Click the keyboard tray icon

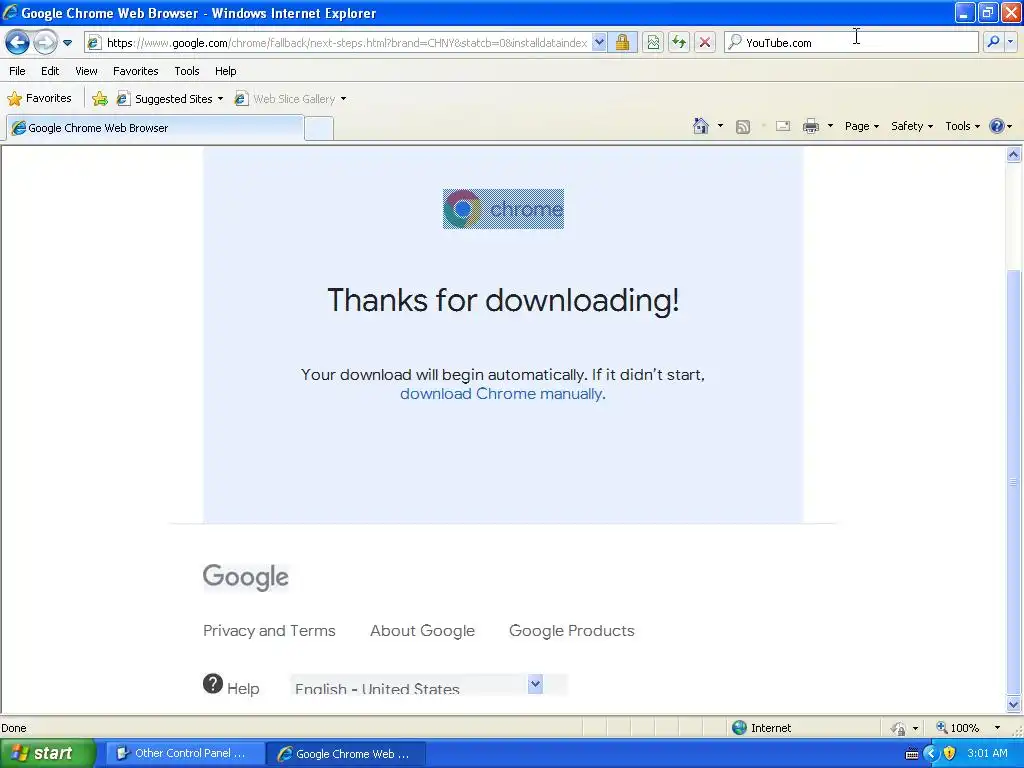[912, 754]
